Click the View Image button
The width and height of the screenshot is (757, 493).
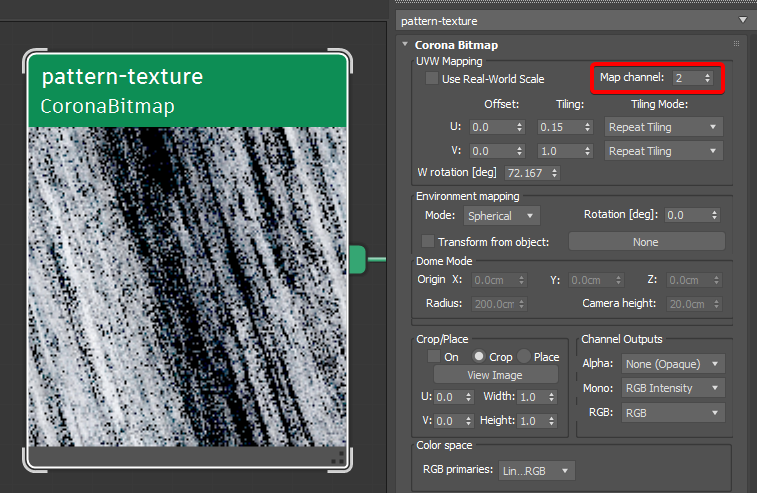pos(494,375)
